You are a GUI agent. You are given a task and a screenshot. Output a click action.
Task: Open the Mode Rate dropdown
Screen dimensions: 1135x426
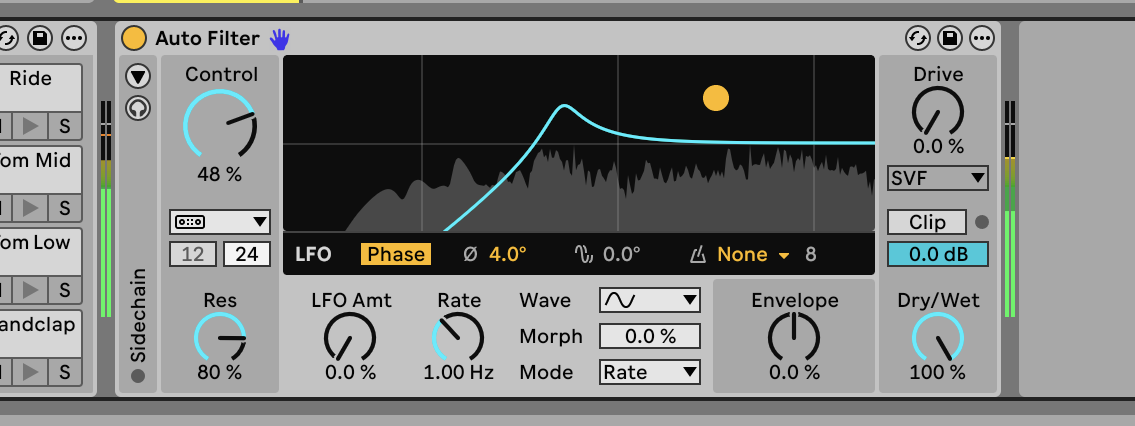tap(650, 372)
